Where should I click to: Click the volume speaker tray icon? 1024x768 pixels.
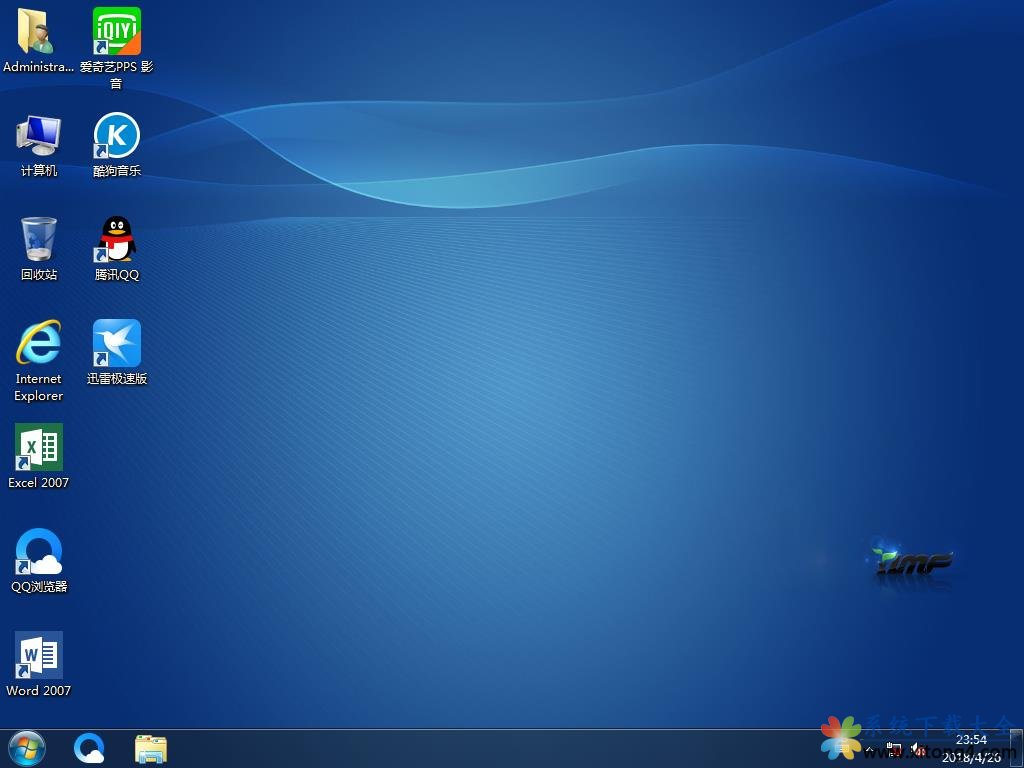click(x=917, y=749)
